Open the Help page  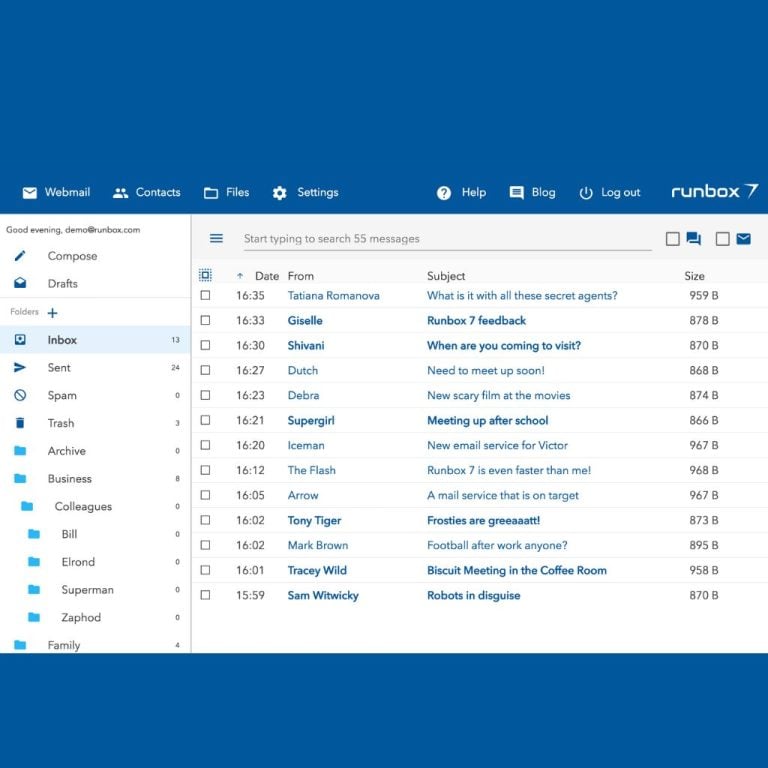point(474,192)
